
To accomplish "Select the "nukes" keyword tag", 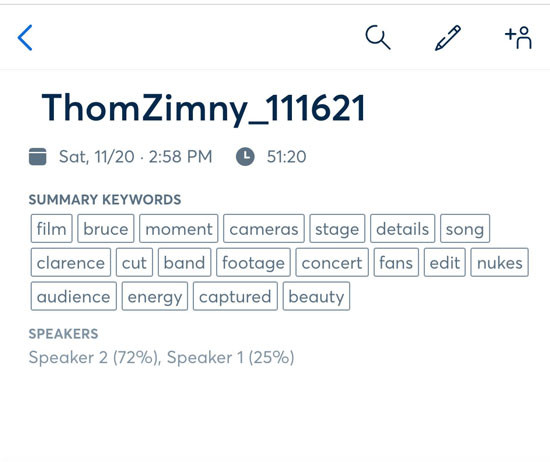I will pos(499,262).
